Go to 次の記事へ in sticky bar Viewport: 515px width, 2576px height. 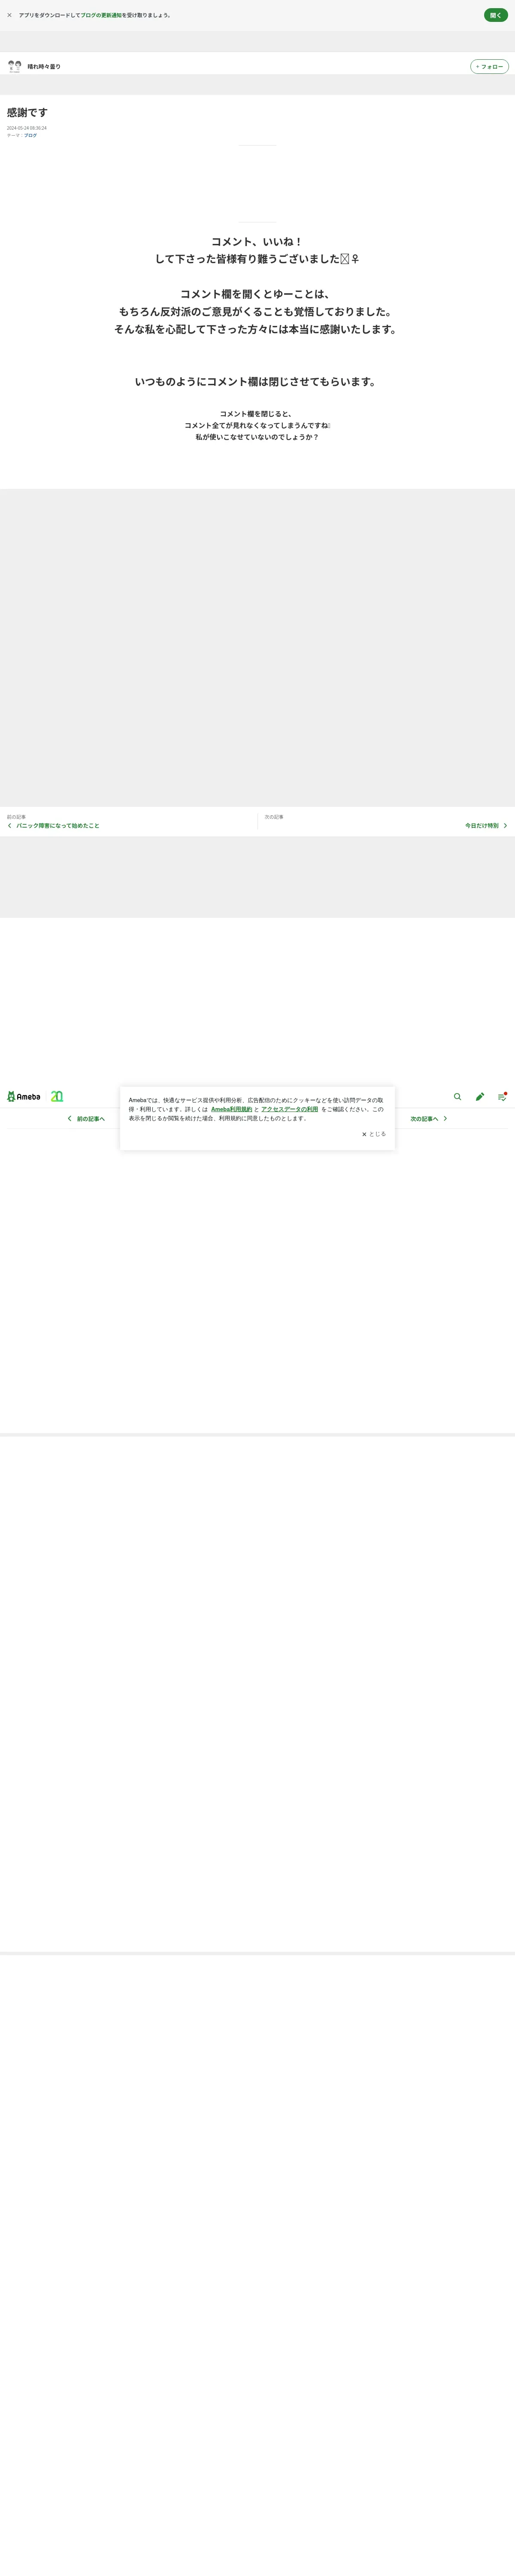click(429, 1119)
